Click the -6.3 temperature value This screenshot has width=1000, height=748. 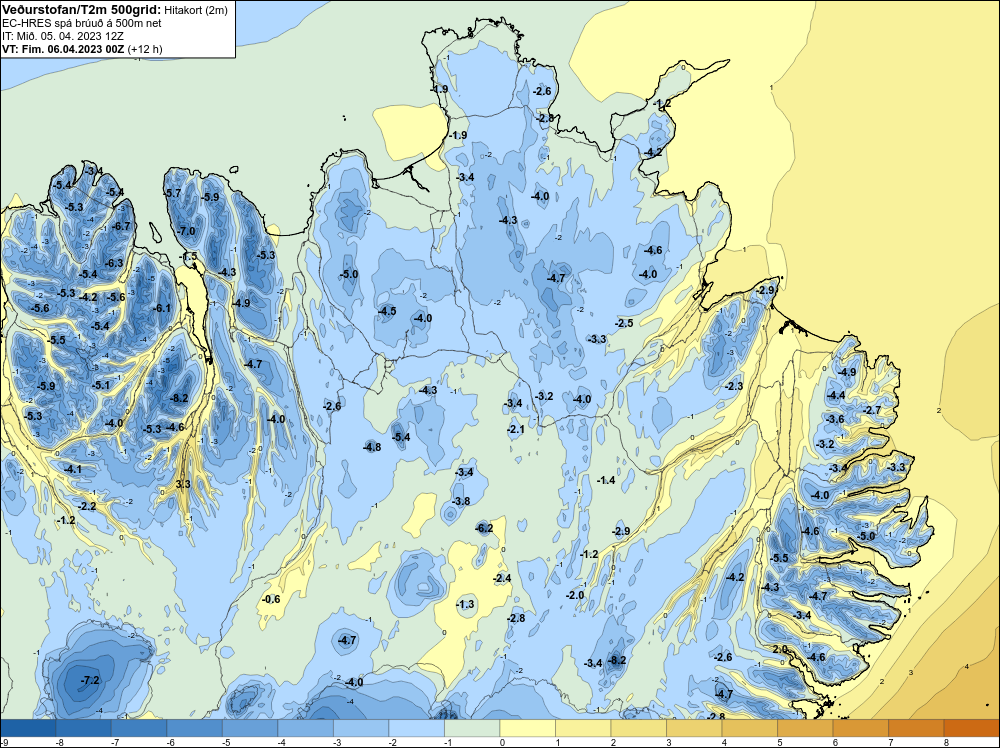tap(114, 263)
